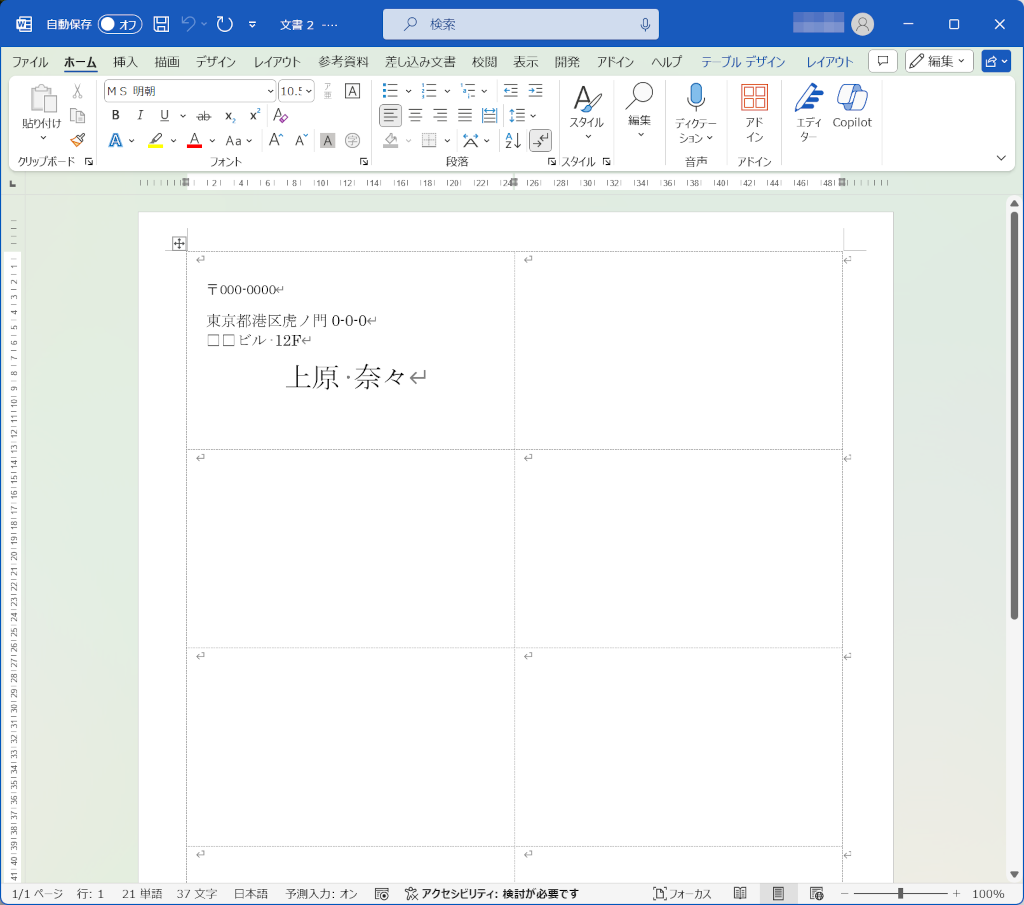Apply the yellow text highlight color
This screenshot has height=905, width=1024.
pos(155,140)
